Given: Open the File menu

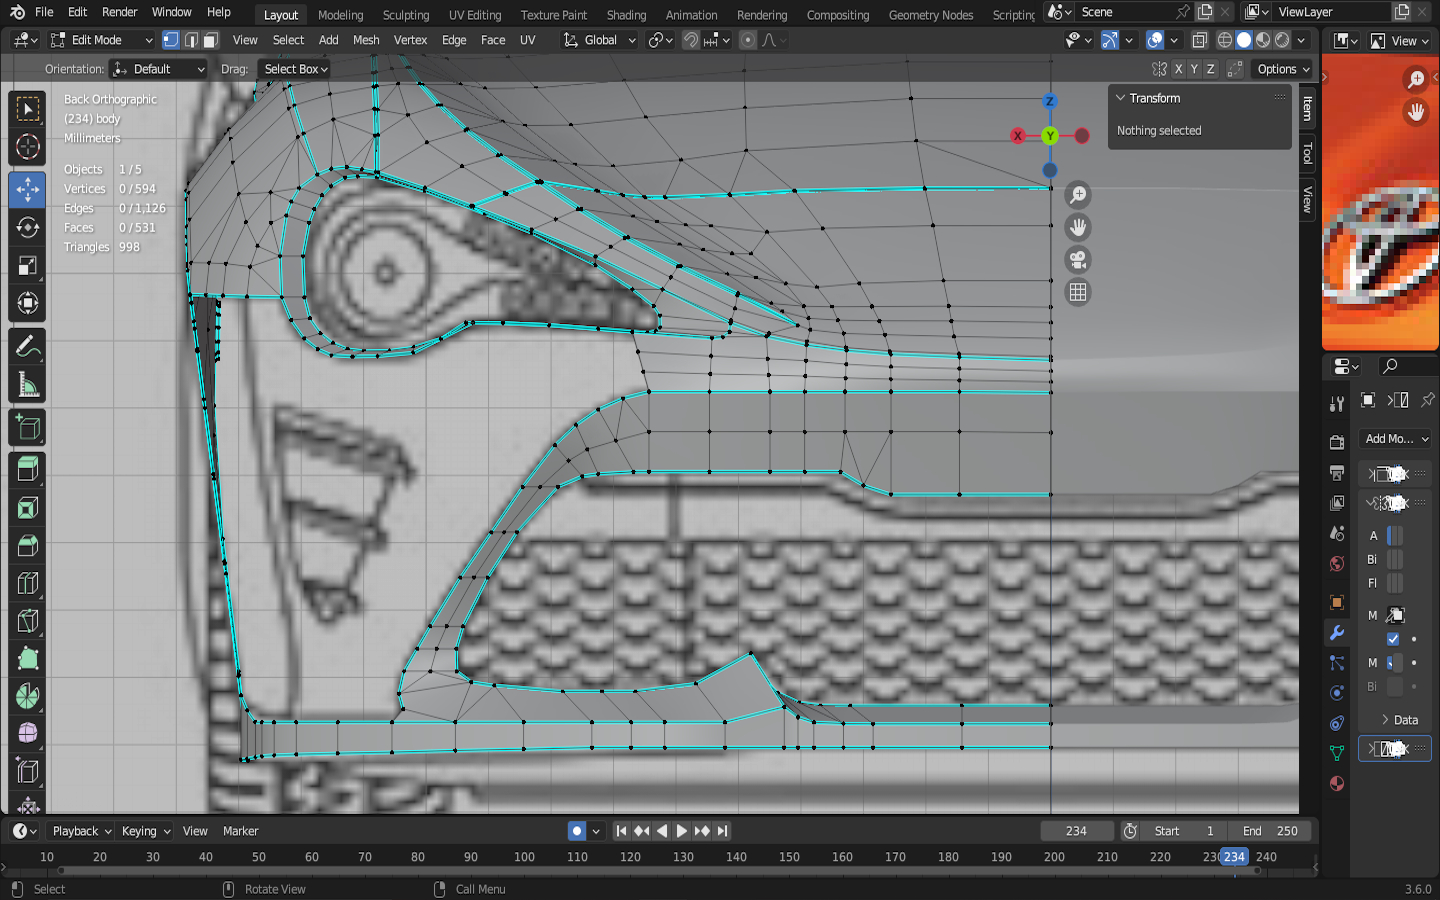Looking at the screenshot, I should point(44,12).
